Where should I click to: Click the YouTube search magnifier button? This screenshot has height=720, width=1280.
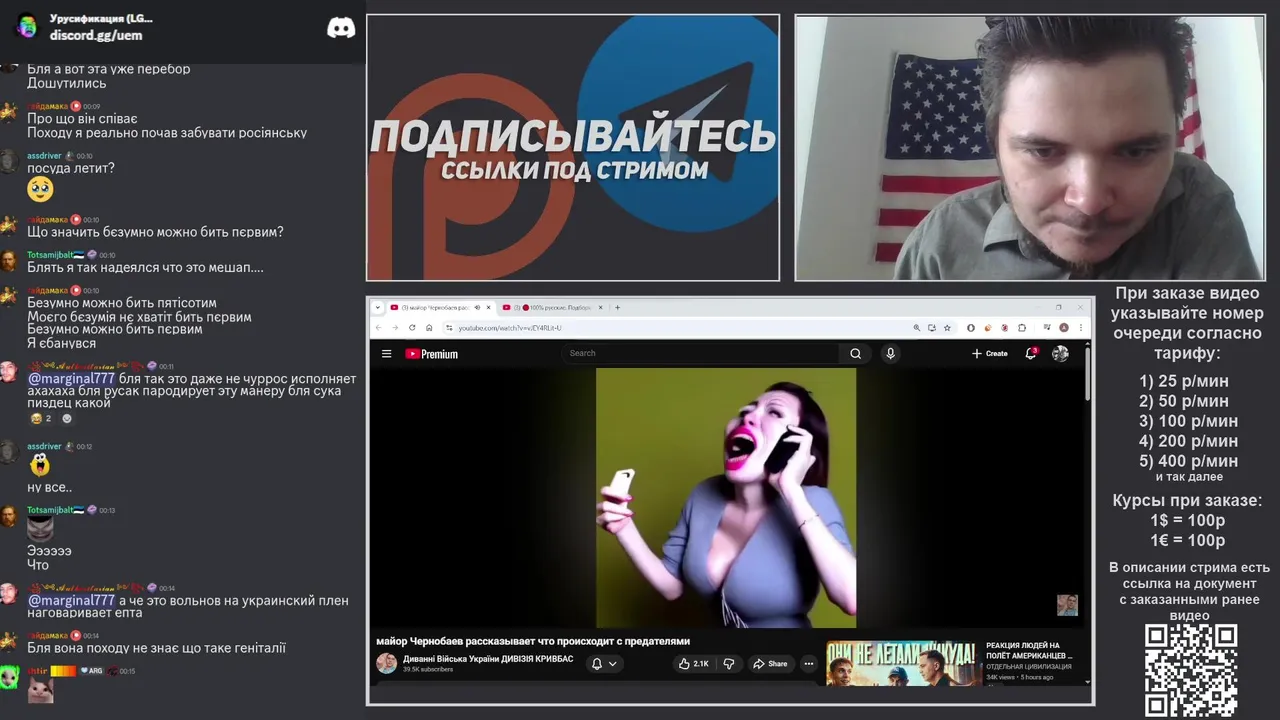click(855, 353)
